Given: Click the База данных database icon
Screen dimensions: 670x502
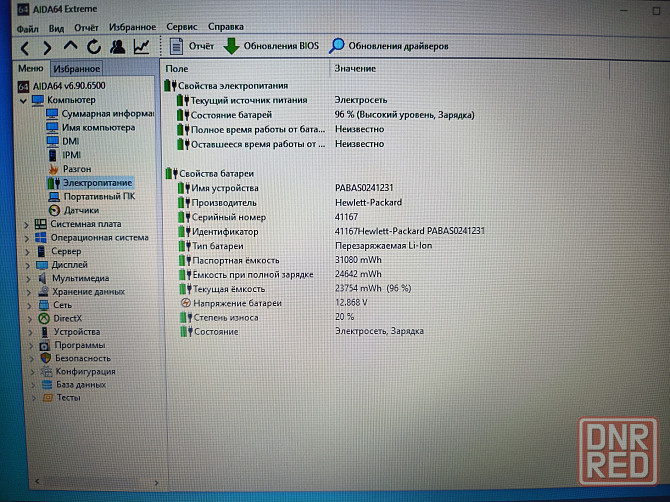Looking at the screenshot, I should point(47,385).
